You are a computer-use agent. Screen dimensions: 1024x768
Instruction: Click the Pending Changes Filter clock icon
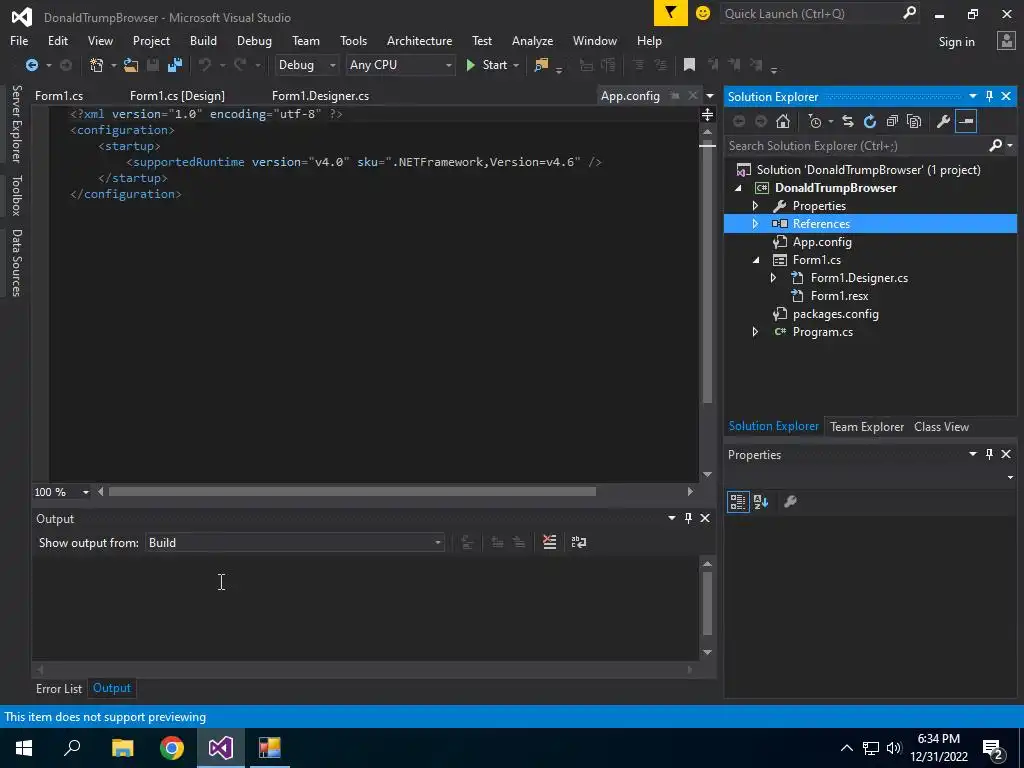click(814, 121)
